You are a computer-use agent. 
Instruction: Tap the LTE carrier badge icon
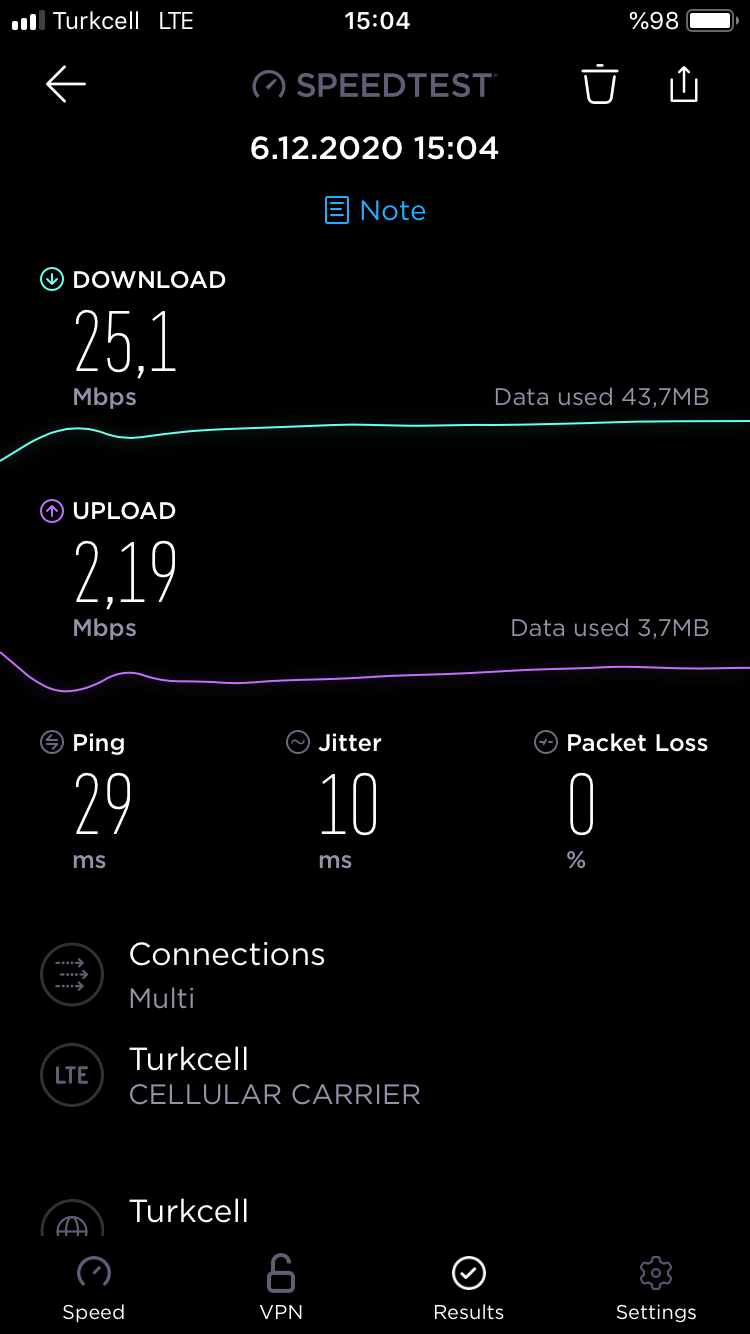[x=72, y=1075]
